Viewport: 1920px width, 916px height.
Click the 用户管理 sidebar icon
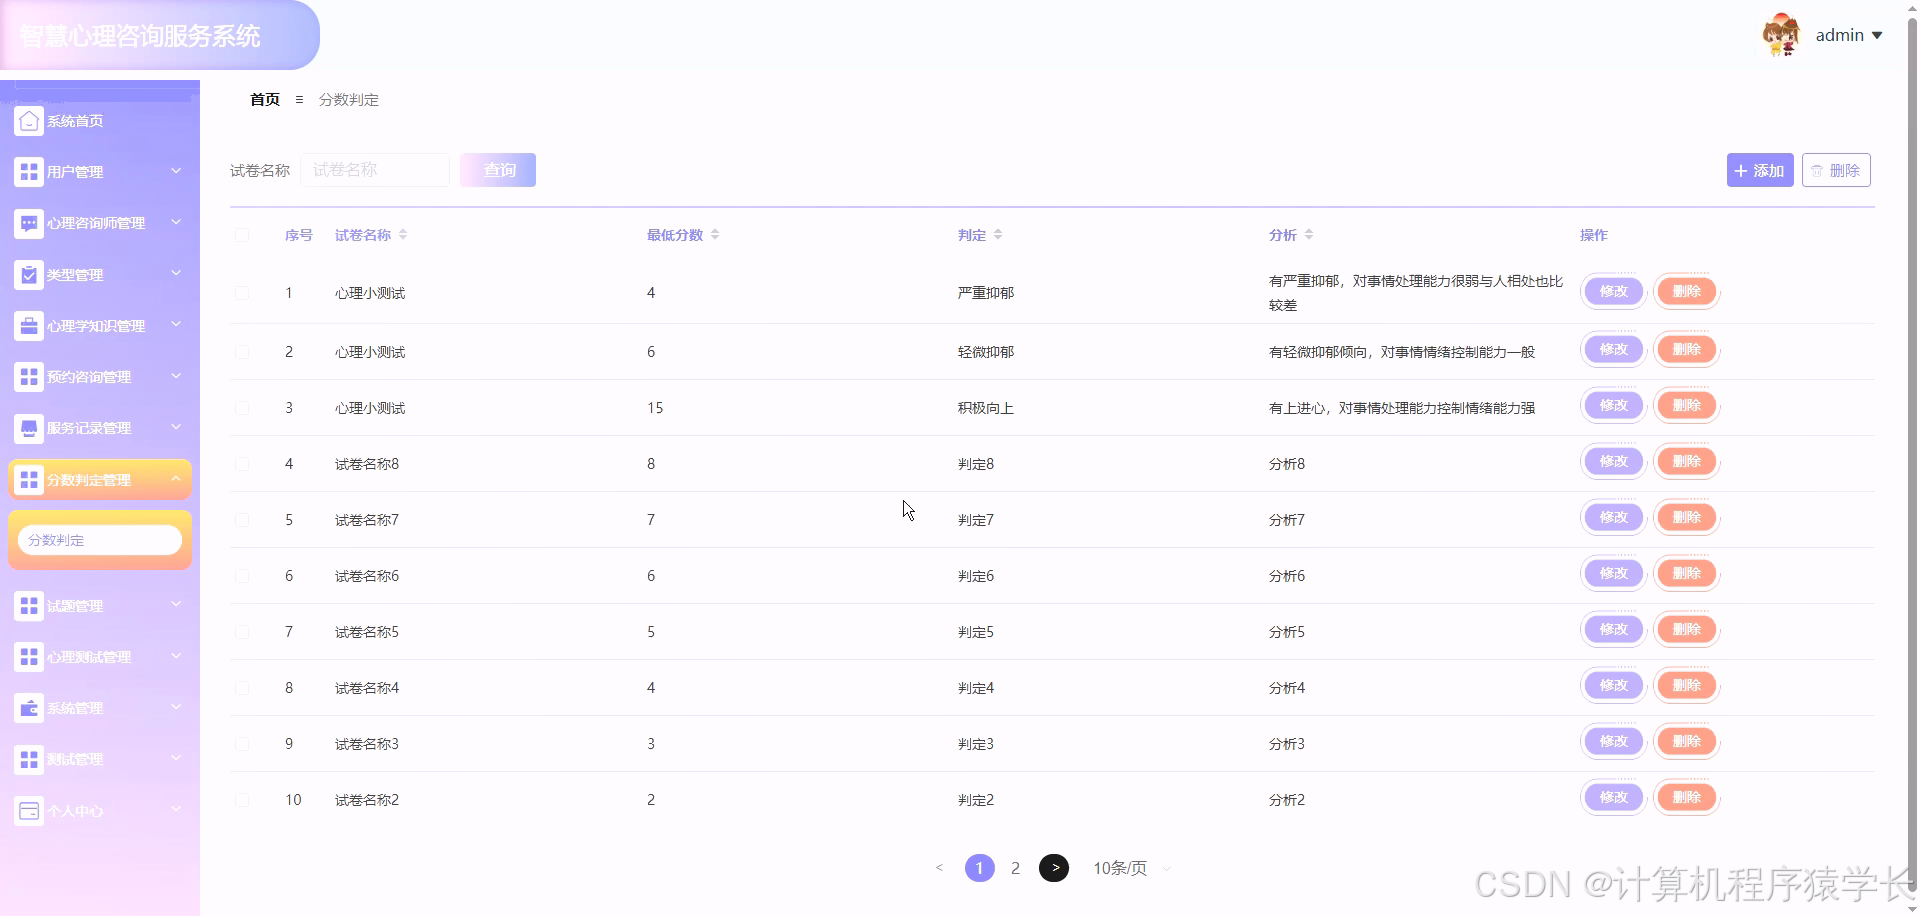coord(28,171)
